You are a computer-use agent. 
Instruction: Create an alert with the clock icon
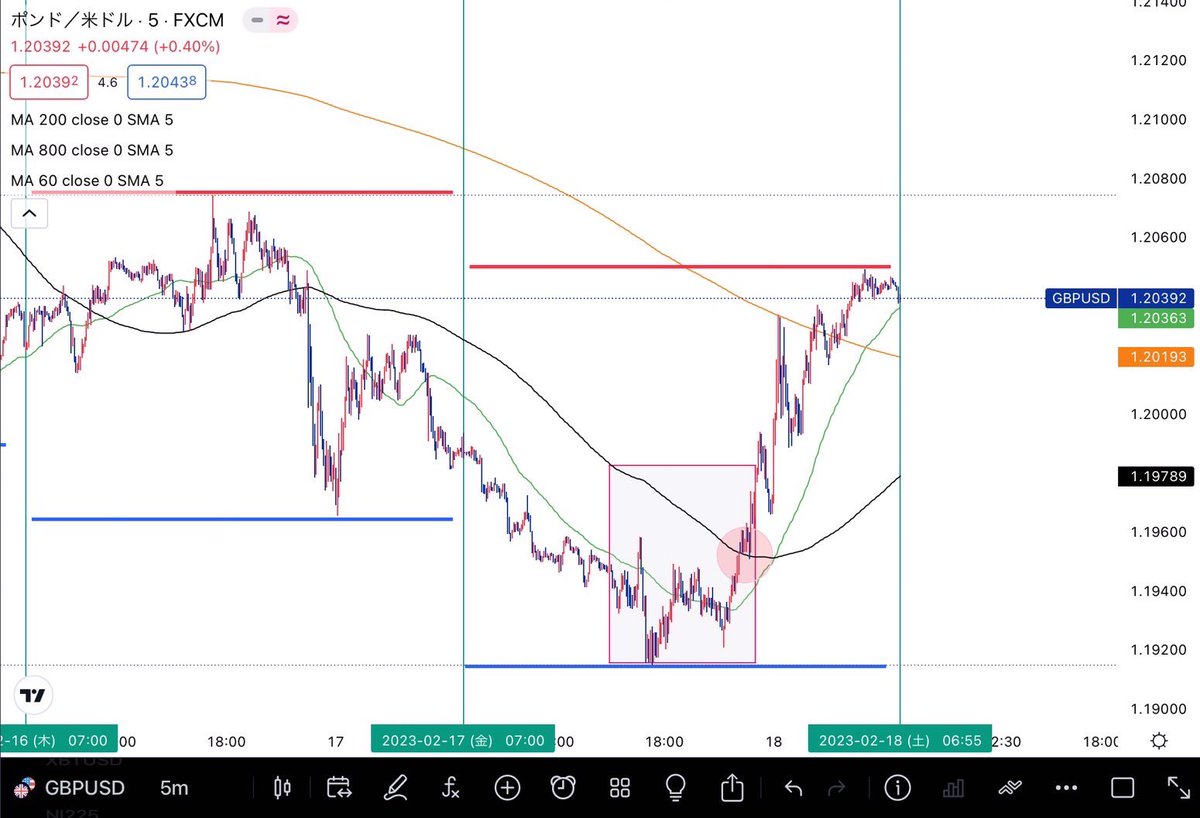pos(563,787)
